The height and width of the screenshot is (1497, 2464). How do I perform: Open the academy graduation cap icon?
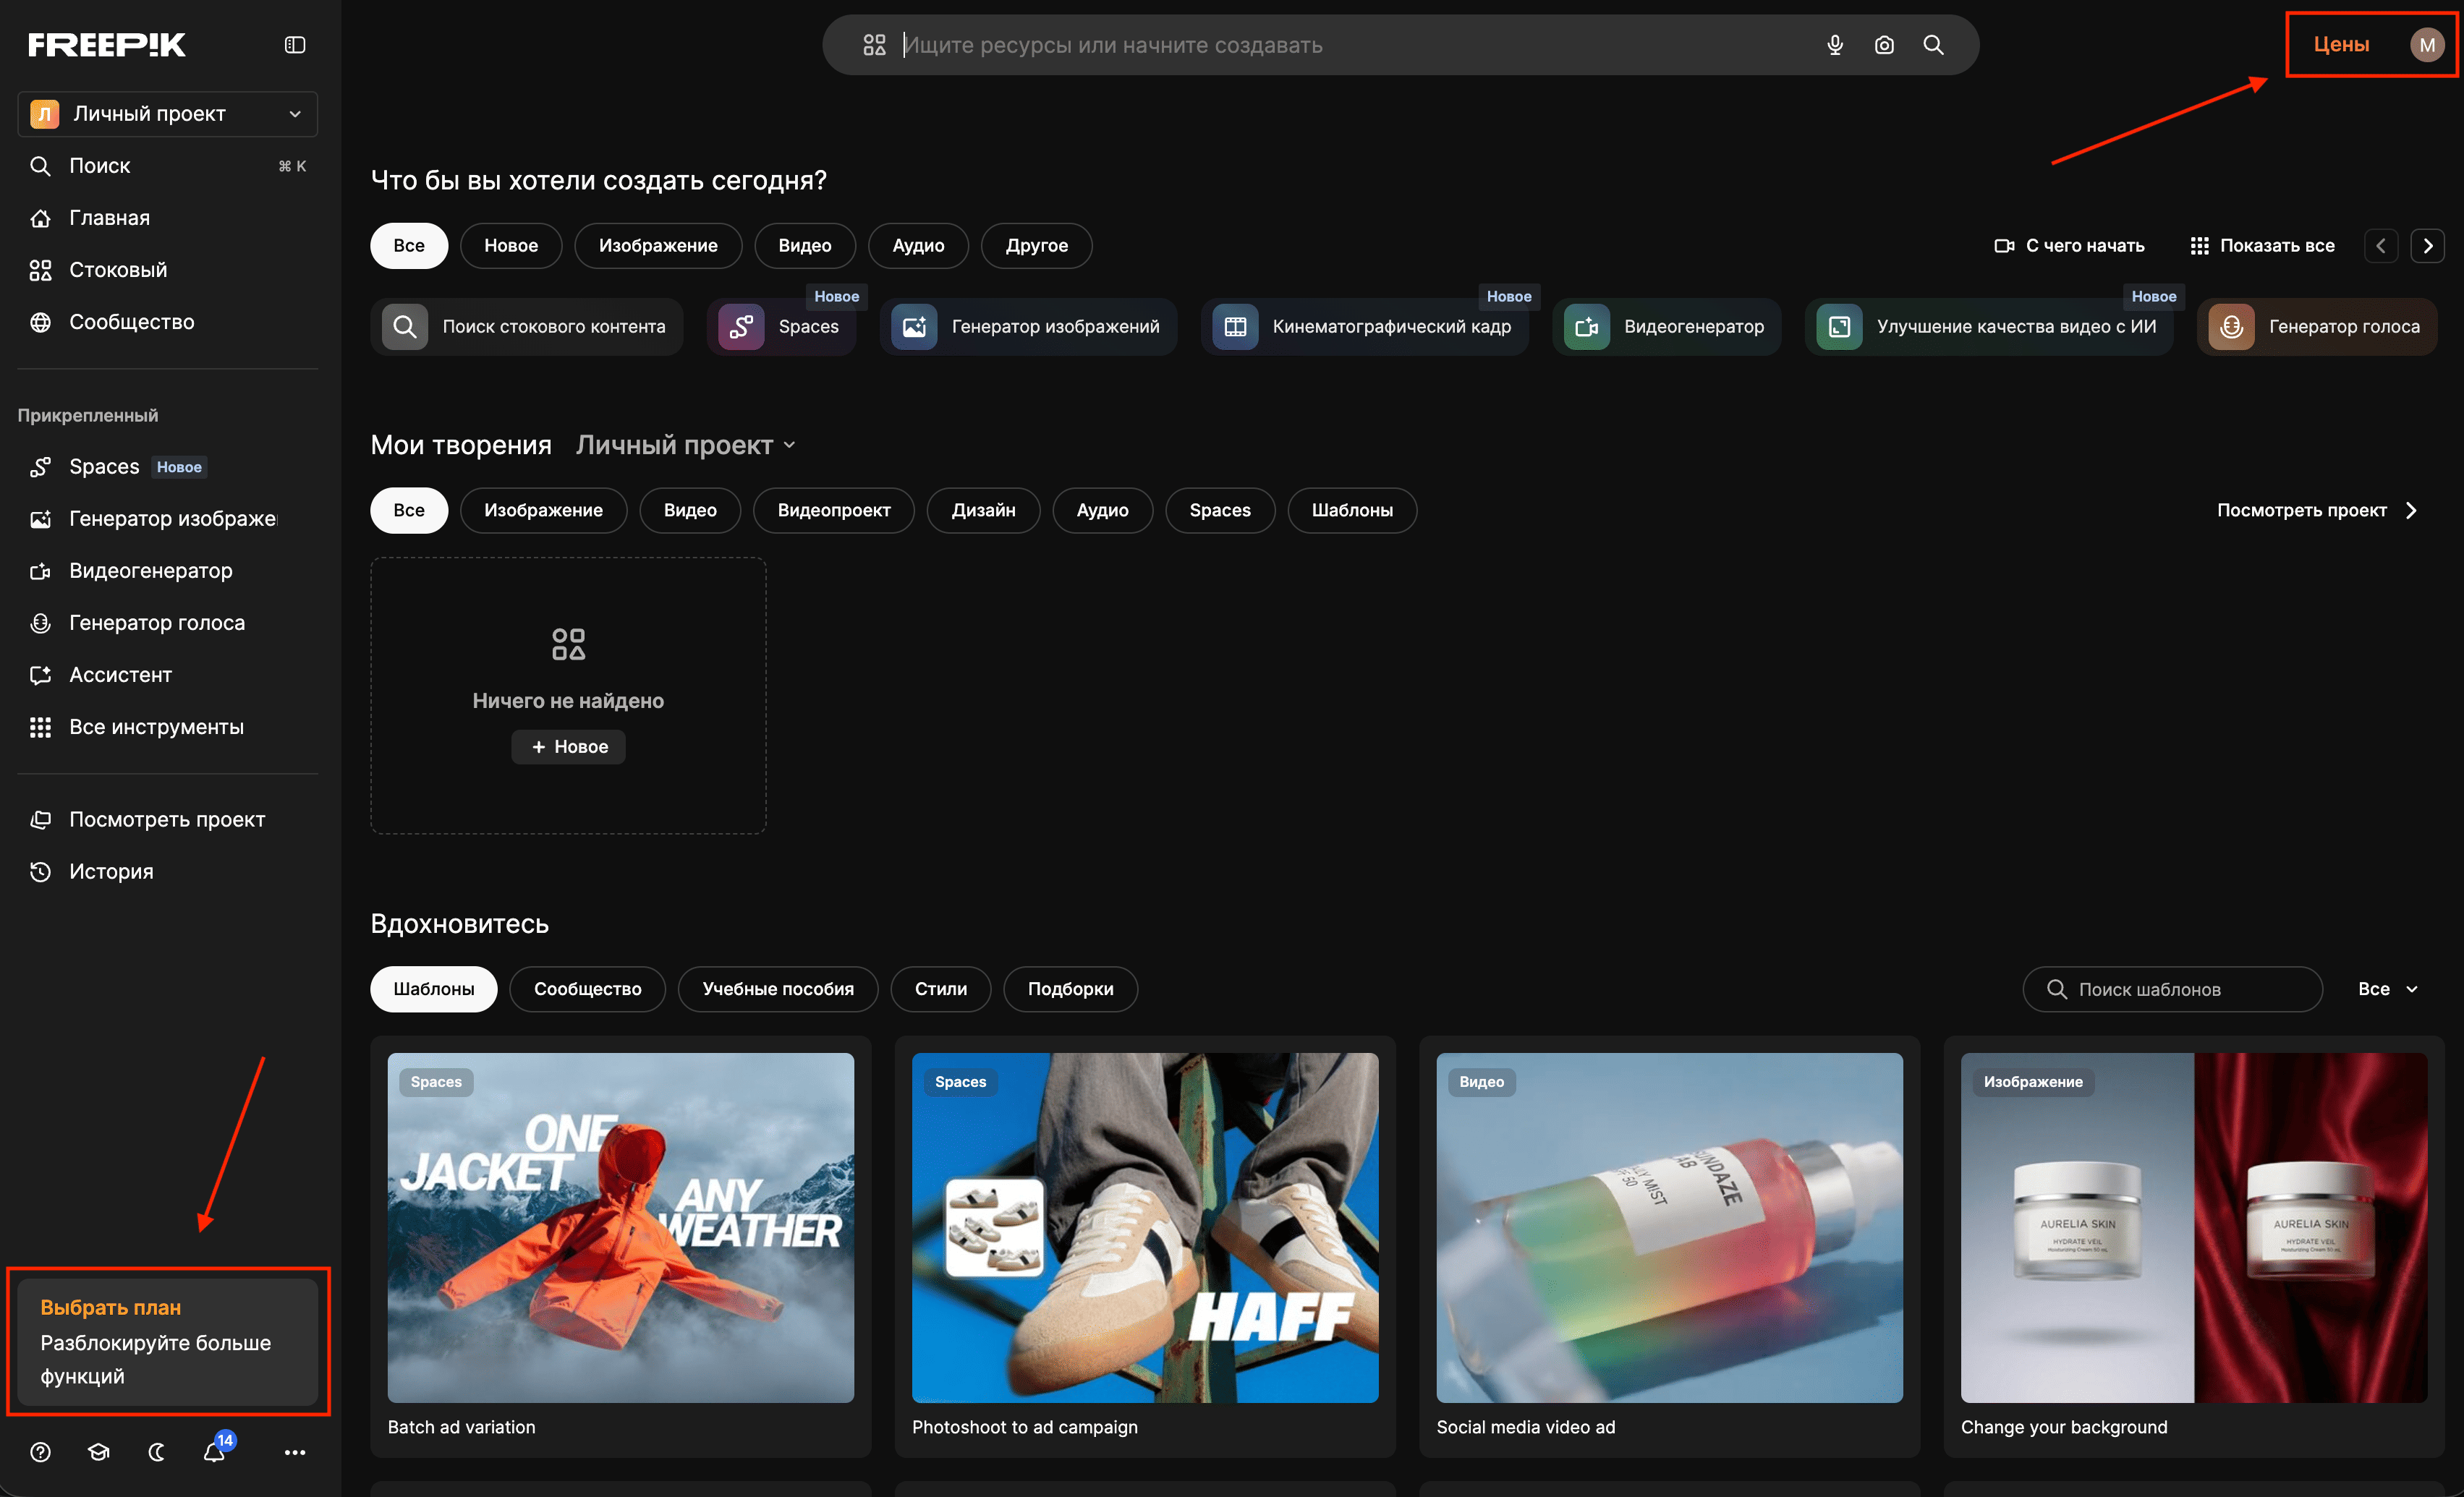click(98, 1452)
